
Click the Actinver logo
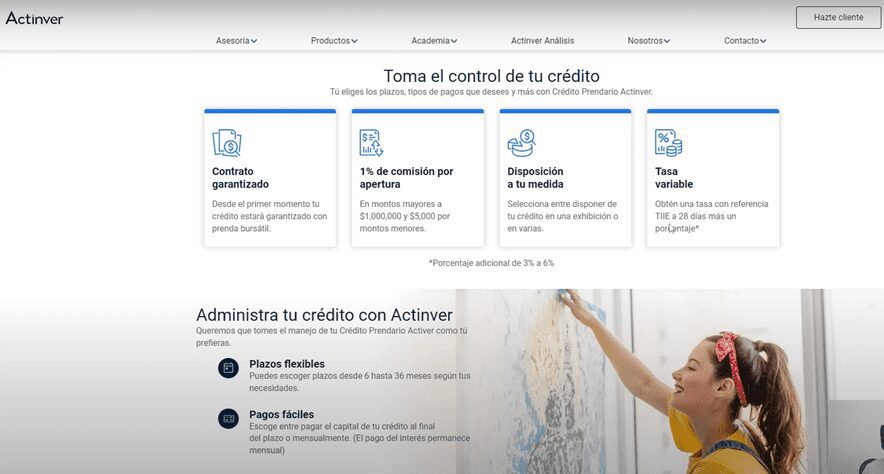34,17
